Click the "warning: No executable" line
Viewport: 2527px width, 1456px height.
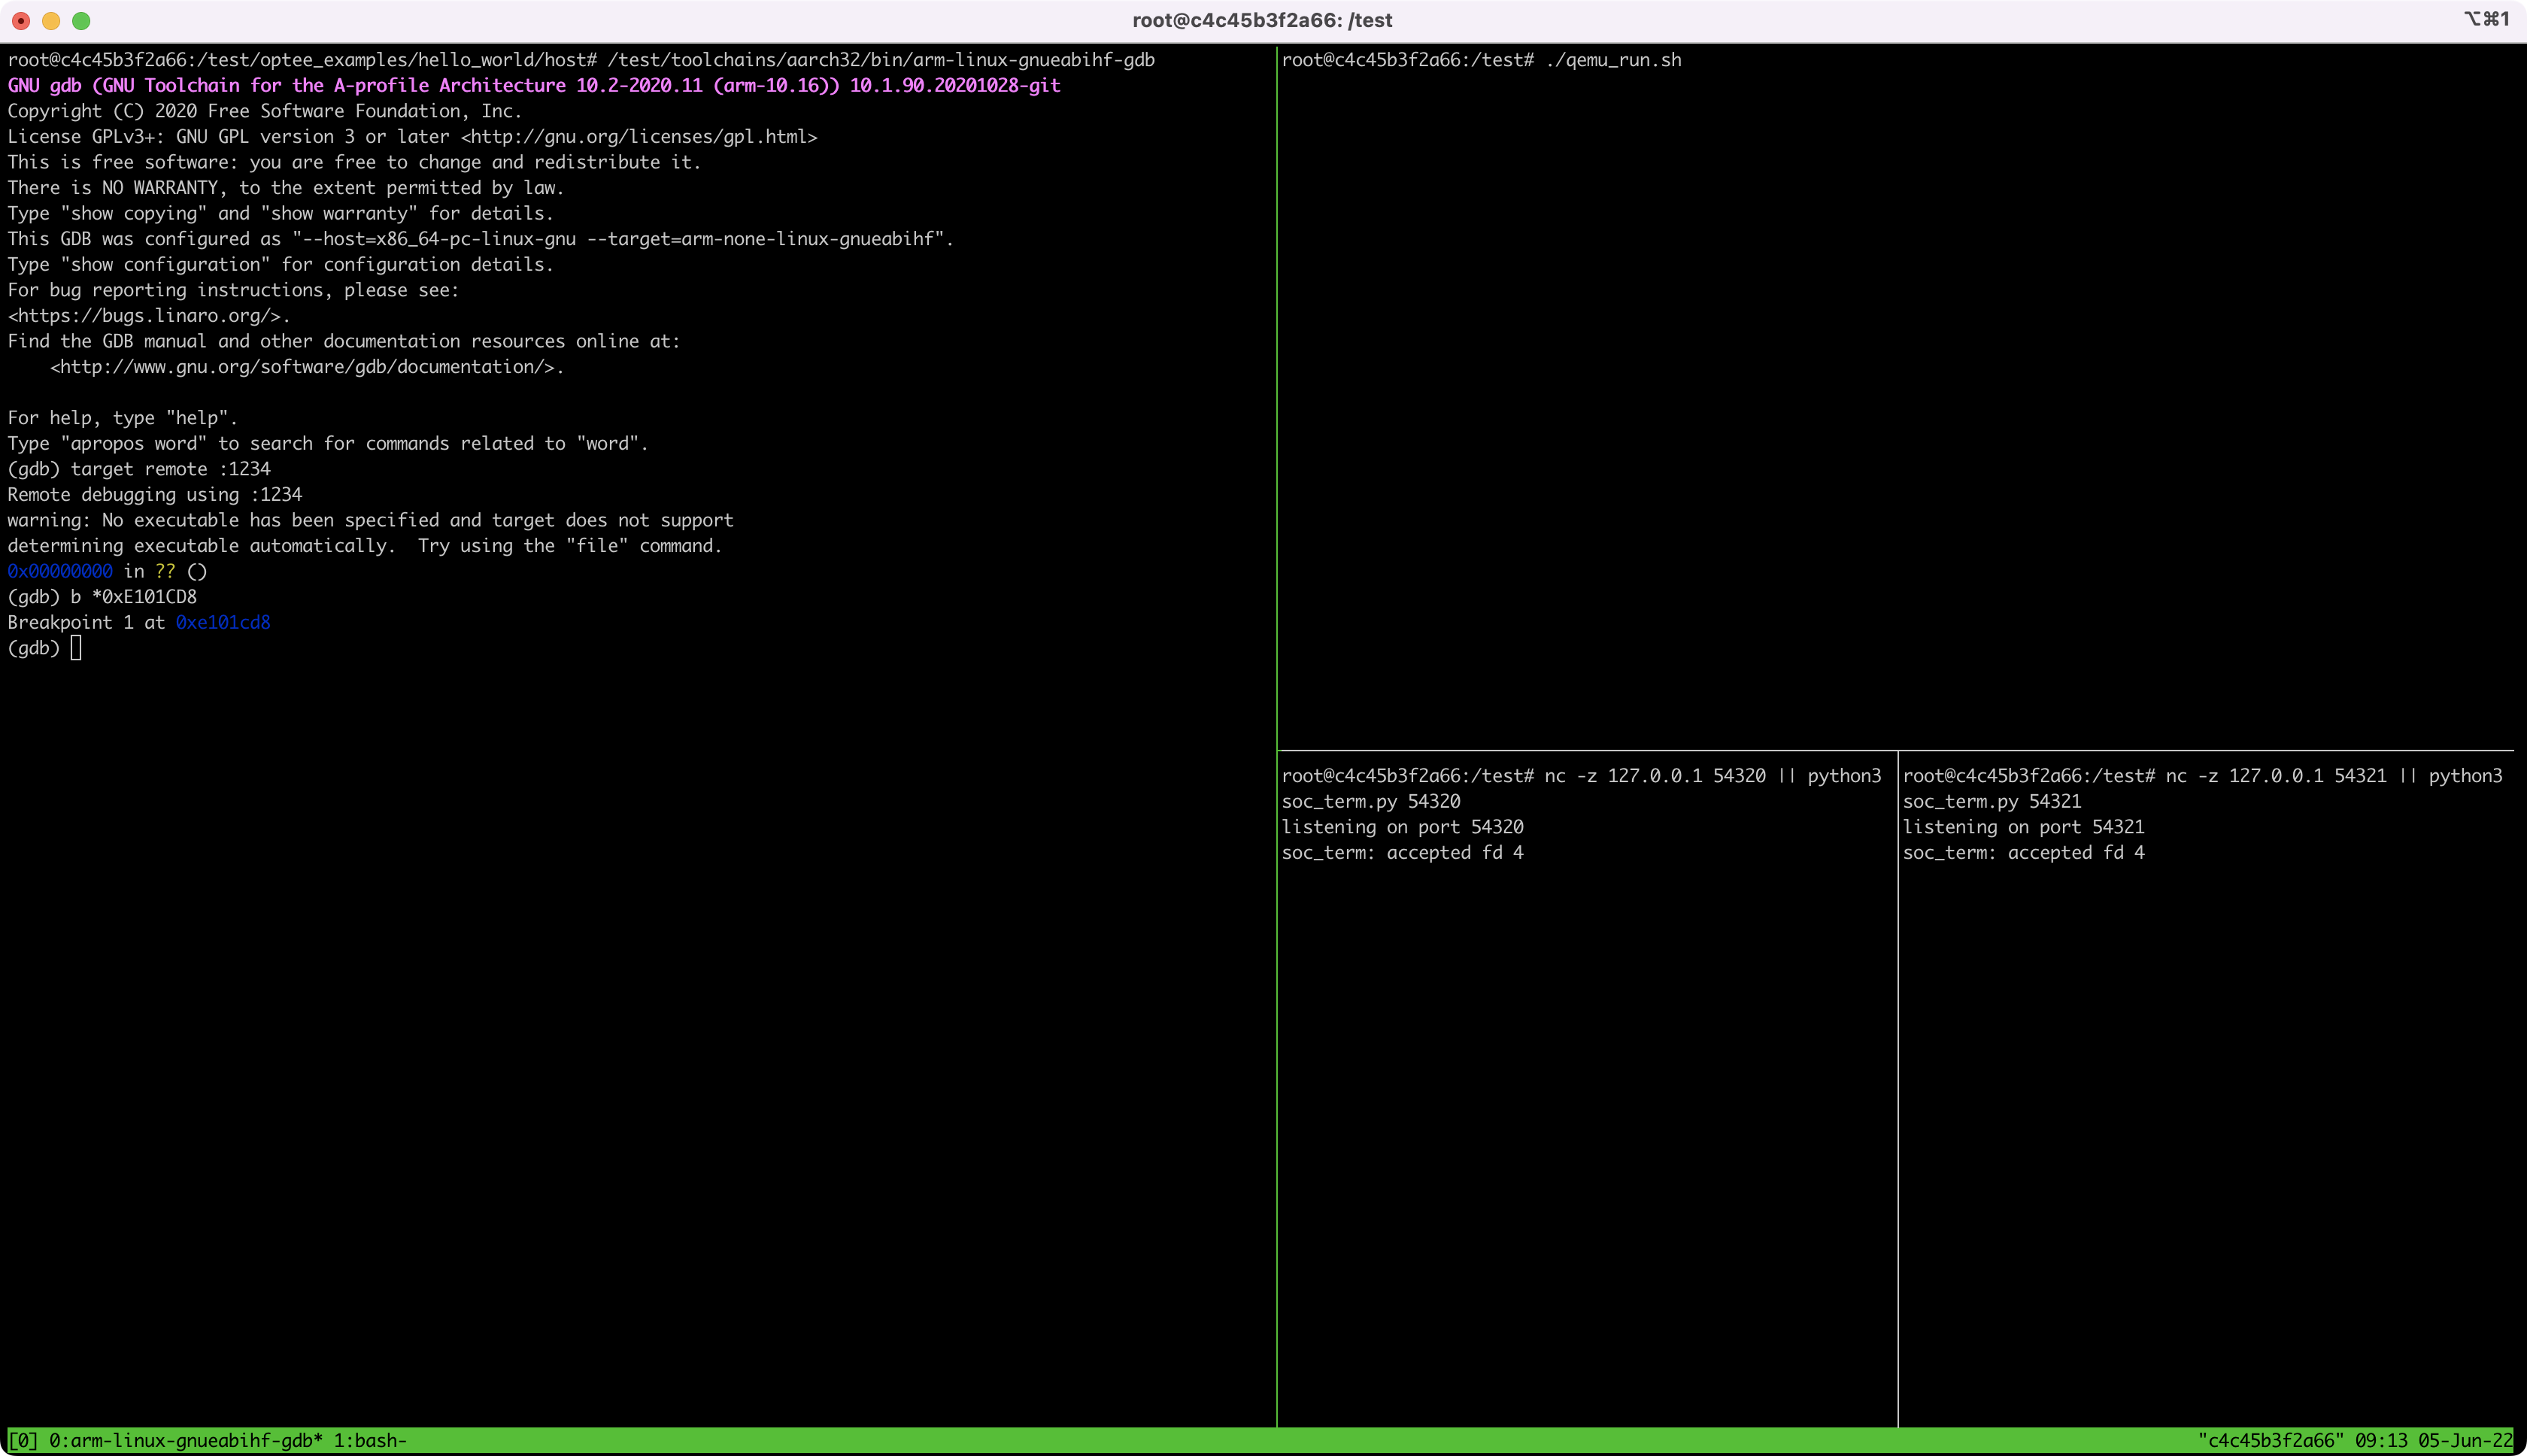(x=371, y=520)
